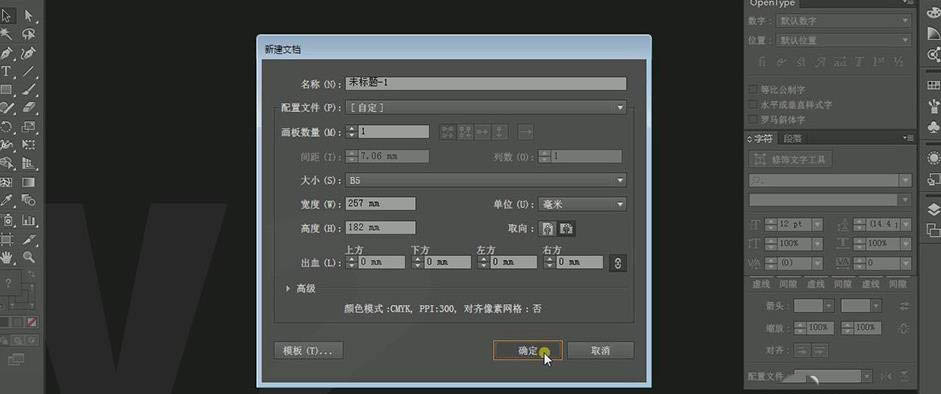Select the Column Graph tool

29,219
